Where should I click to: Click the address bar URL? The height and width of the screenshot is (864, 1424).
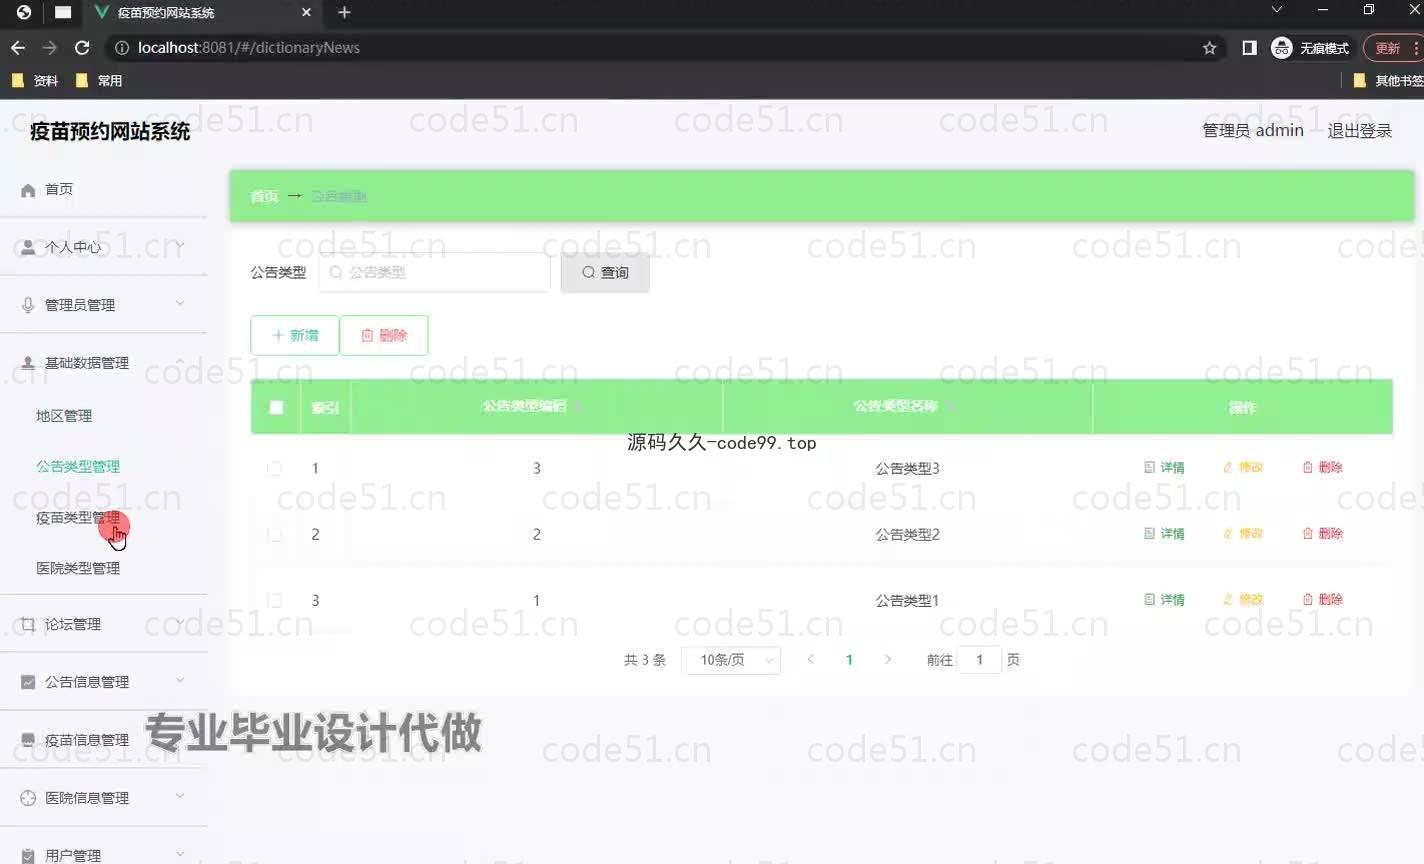(x=249, y=48)
